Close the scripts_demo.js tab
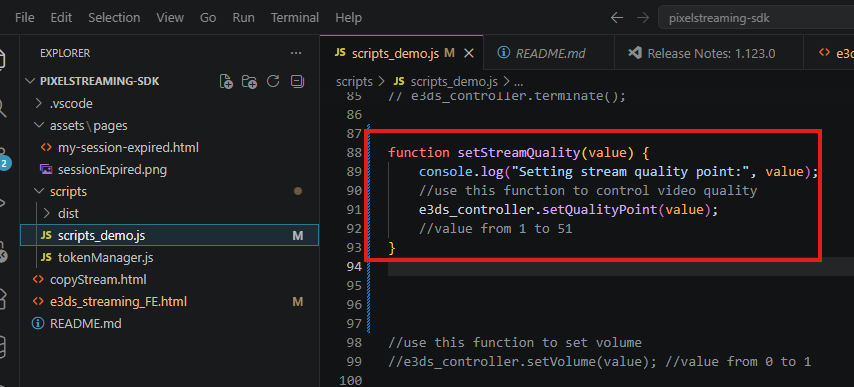This screenshot has height=387, width=854. pos(469,53)
